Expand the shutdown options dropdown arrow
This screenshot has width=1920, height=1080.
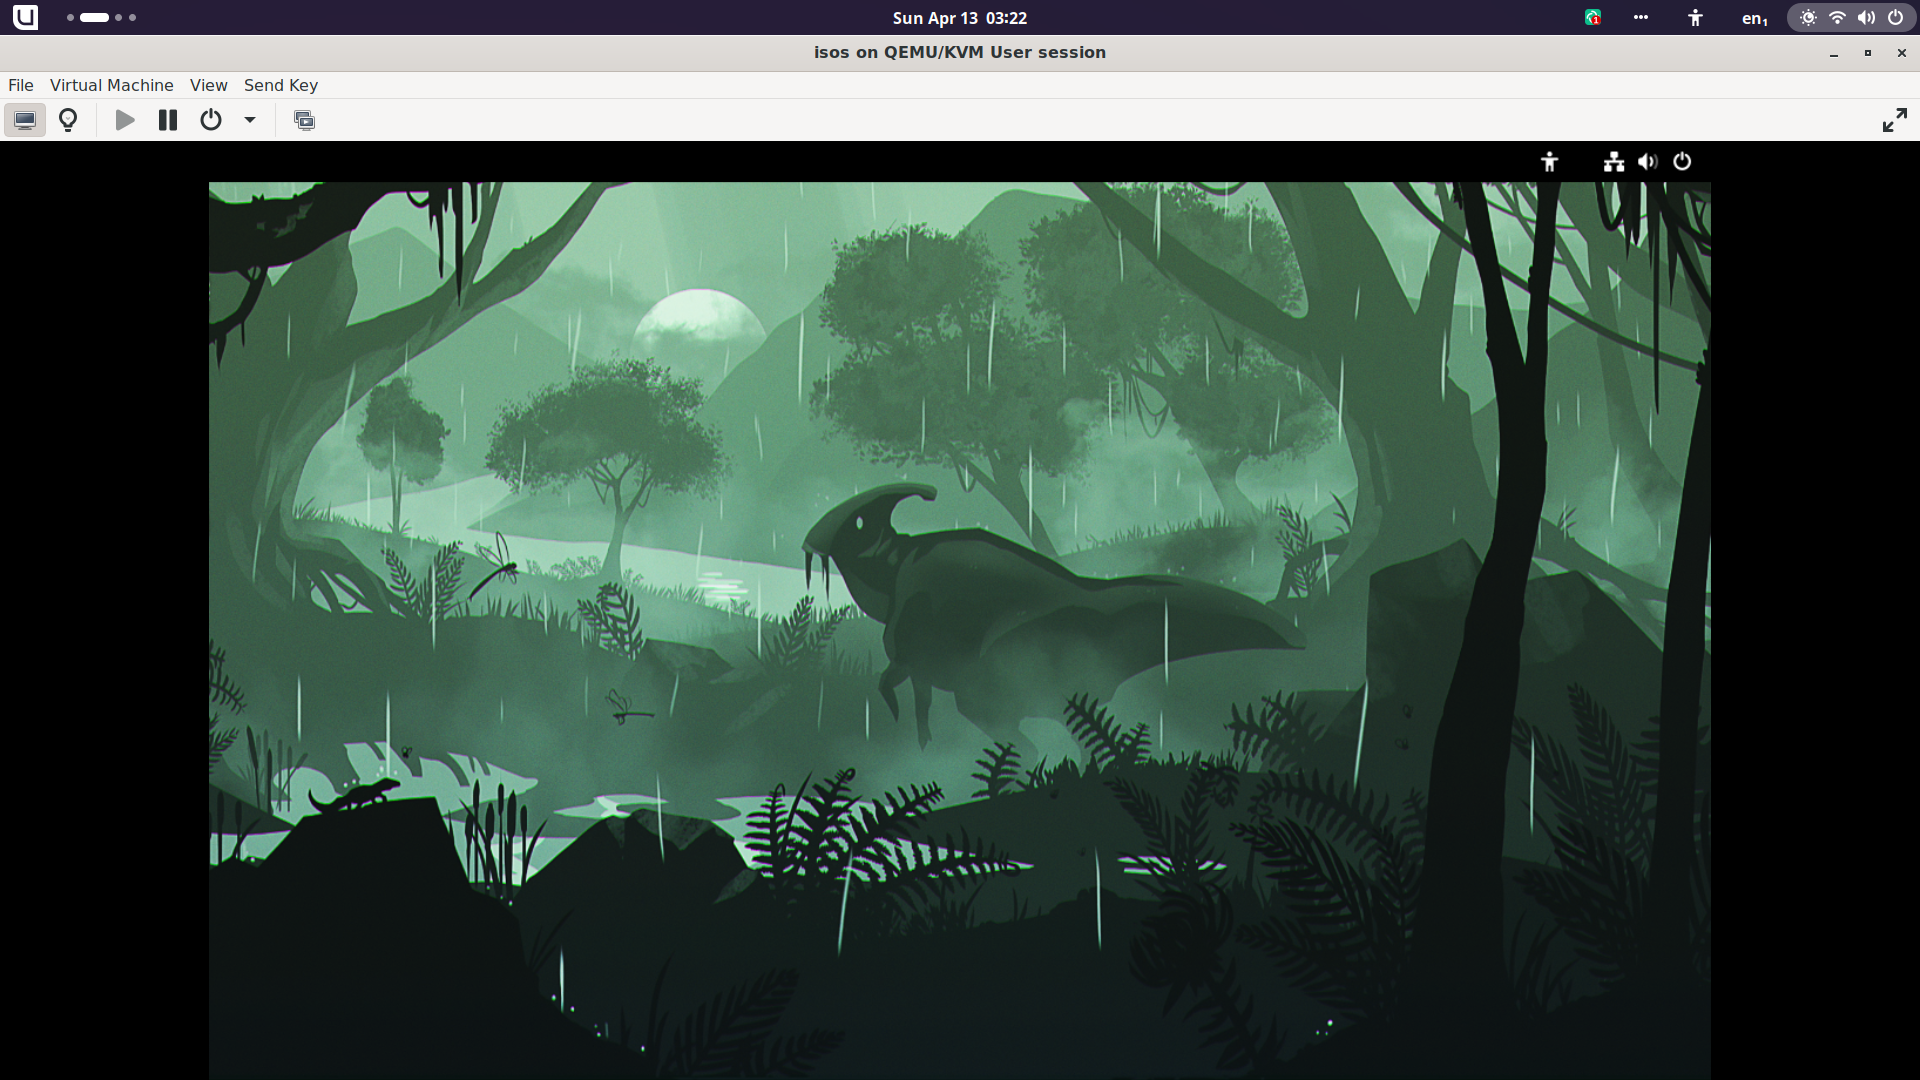pos(250,120)
